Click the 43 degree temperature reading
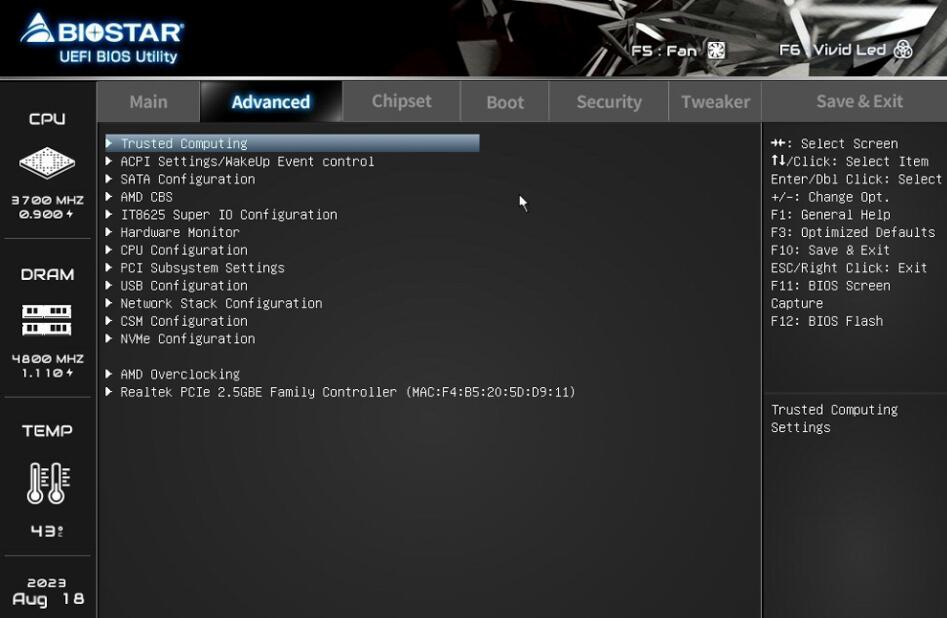947x618 pixels. point(47,531)
